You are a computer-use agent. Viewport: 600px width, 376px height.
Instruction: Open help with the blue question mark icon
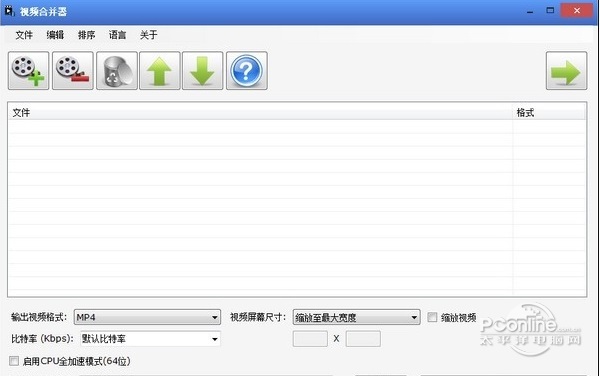pyautogui.click(x=247, y=71)
